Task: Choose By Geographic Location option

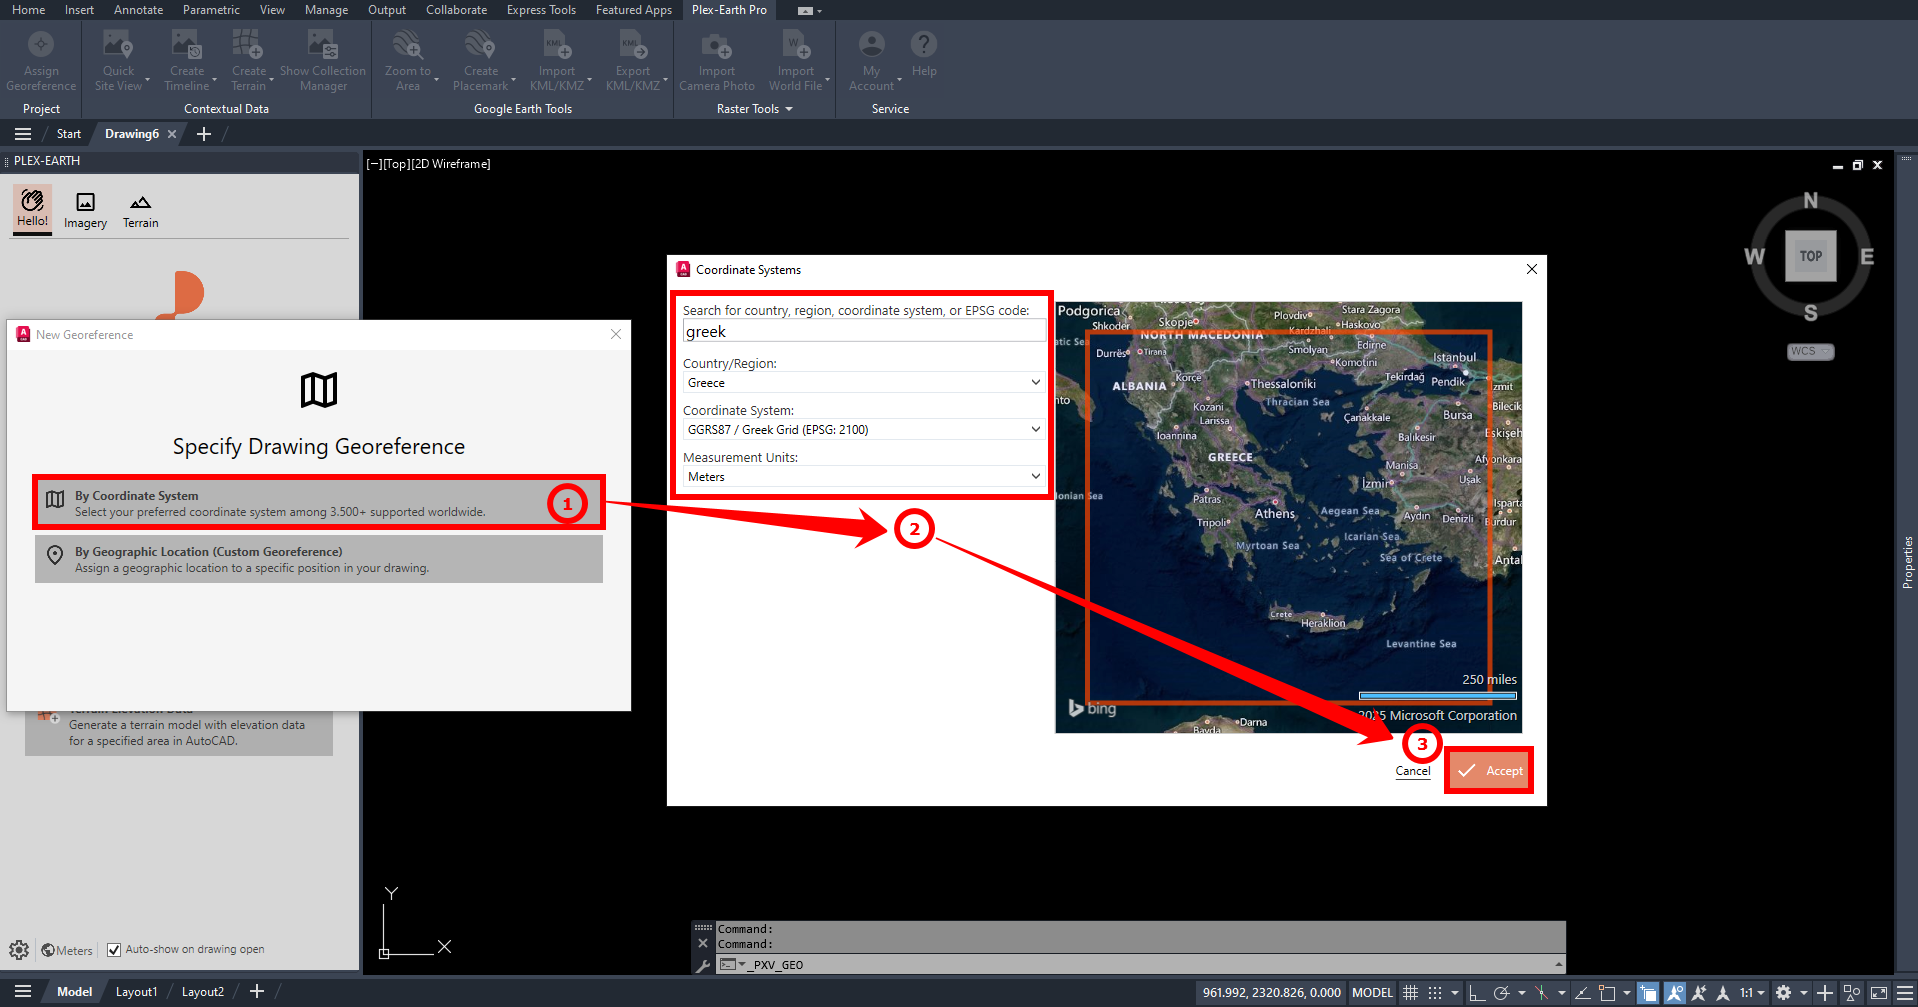Action: click(319, 559)
